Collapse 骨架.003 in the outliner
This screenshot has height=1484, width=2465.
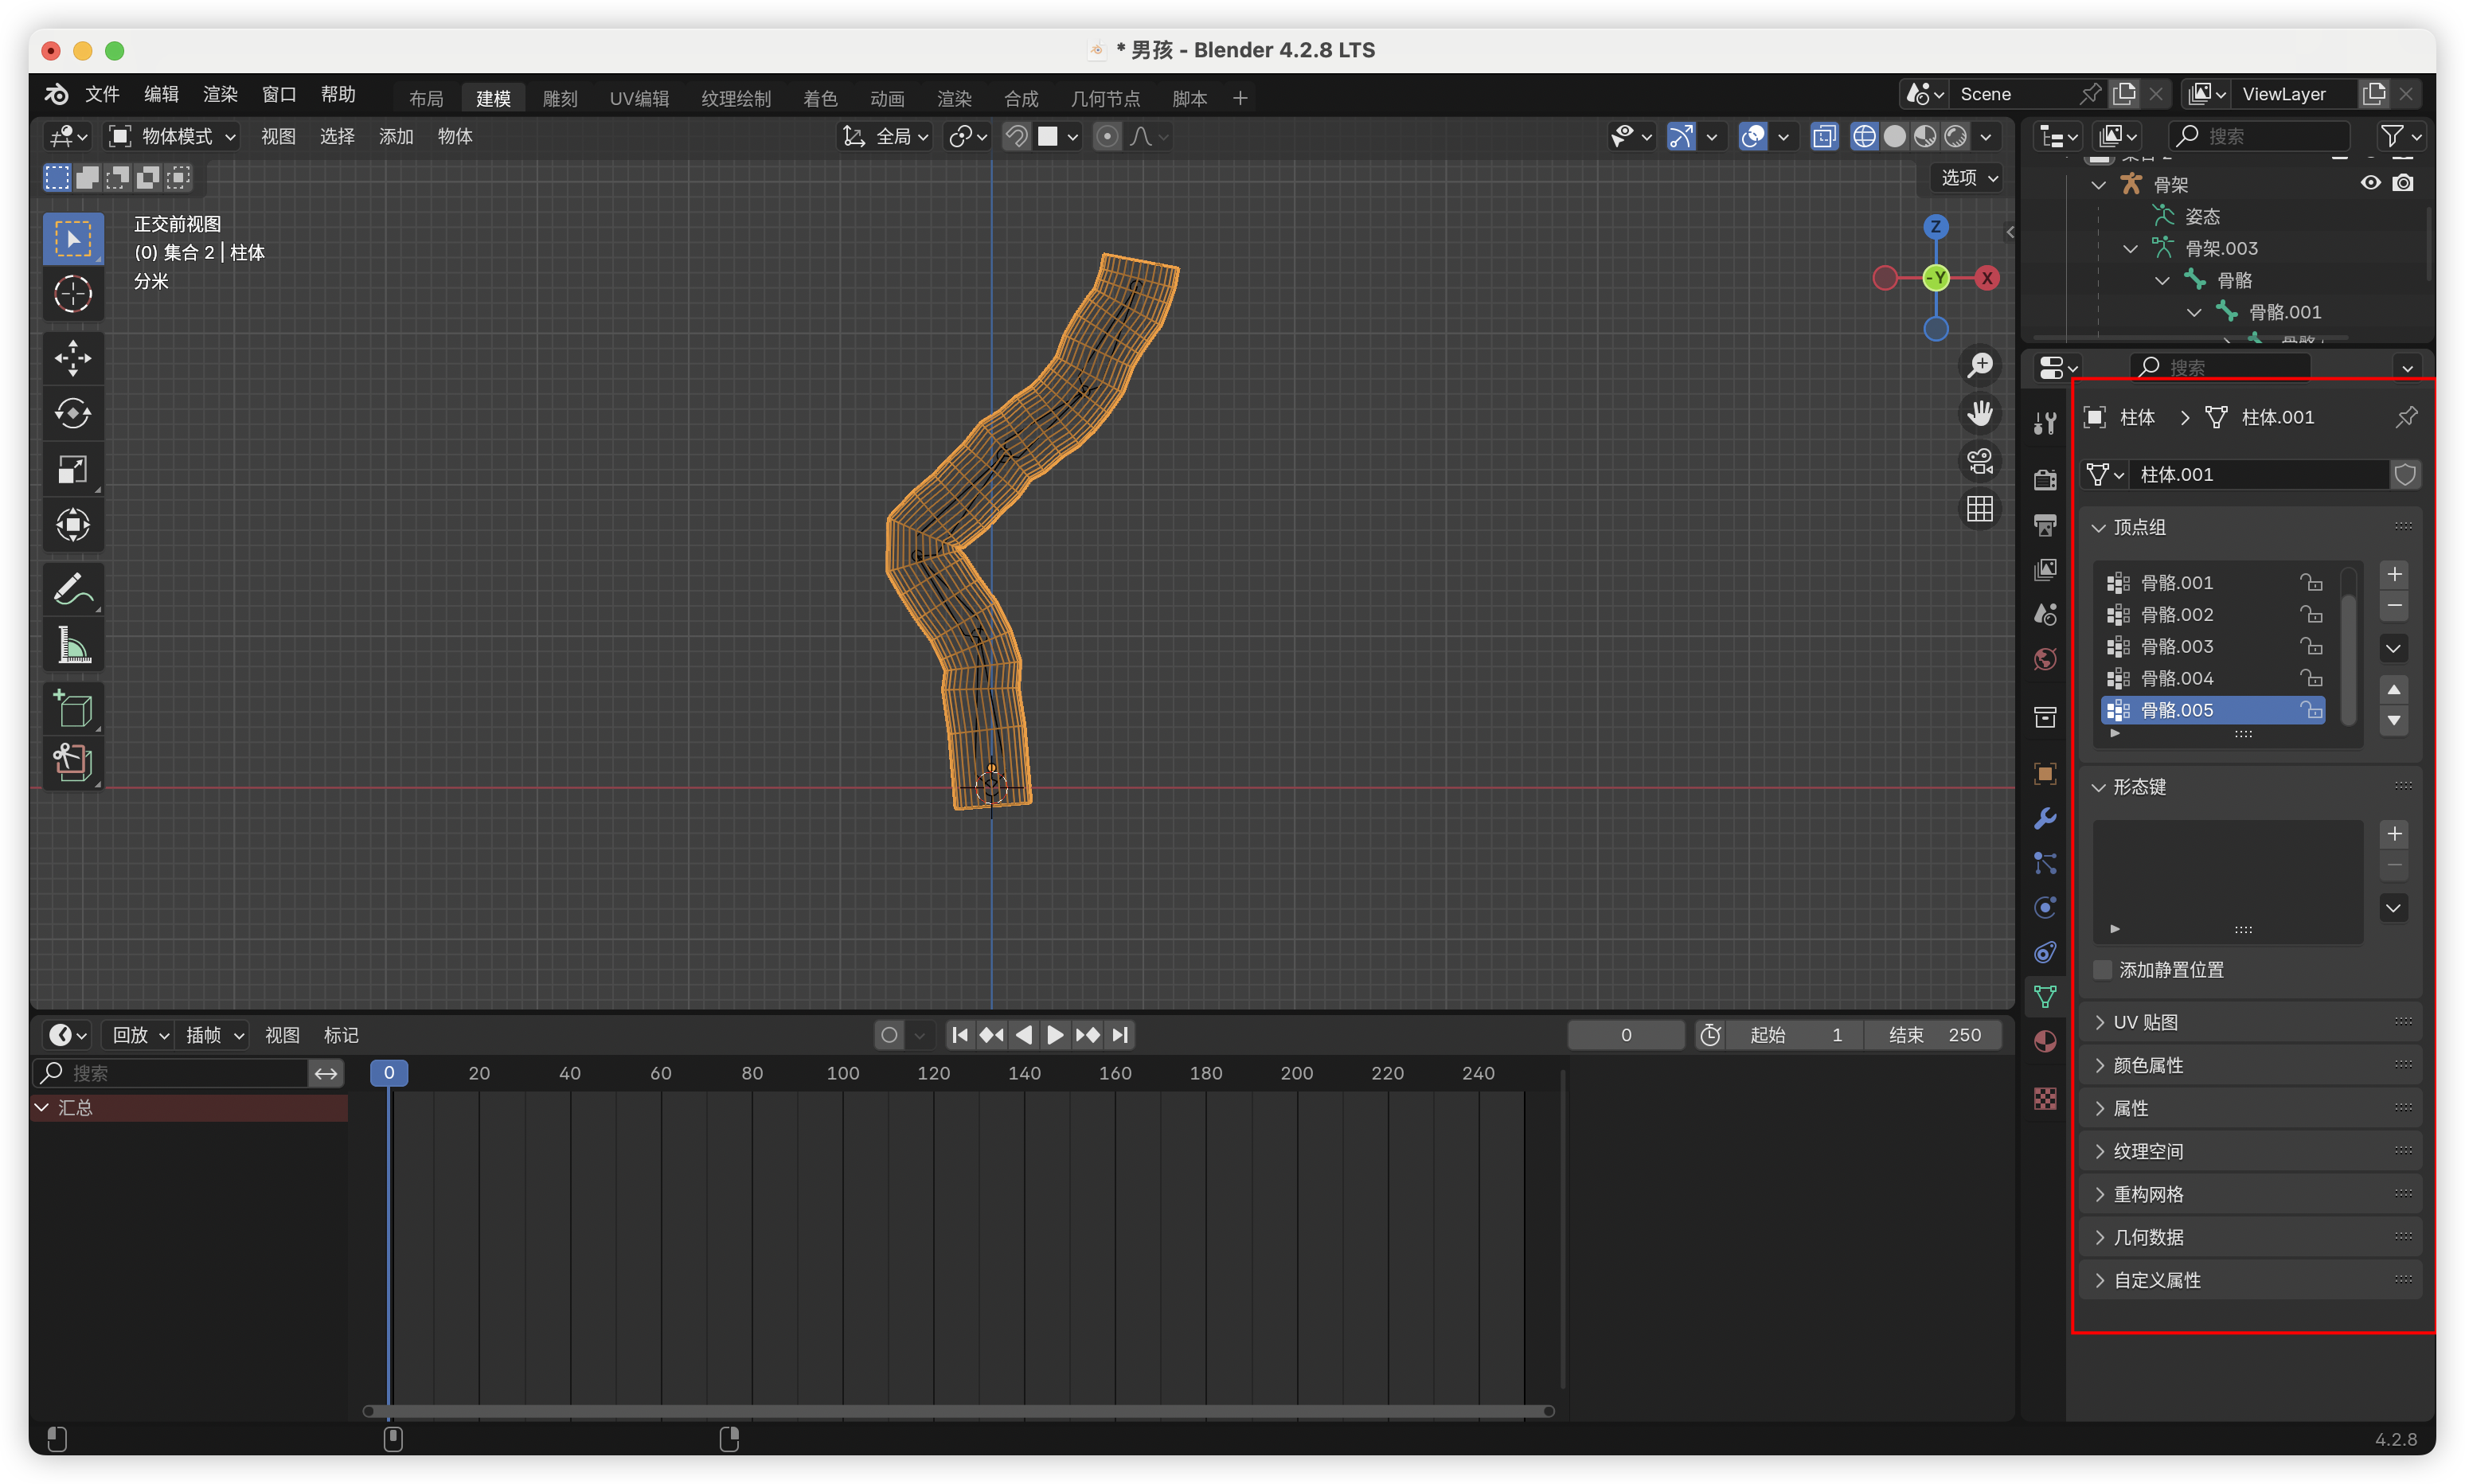[x=2130, y=248]
